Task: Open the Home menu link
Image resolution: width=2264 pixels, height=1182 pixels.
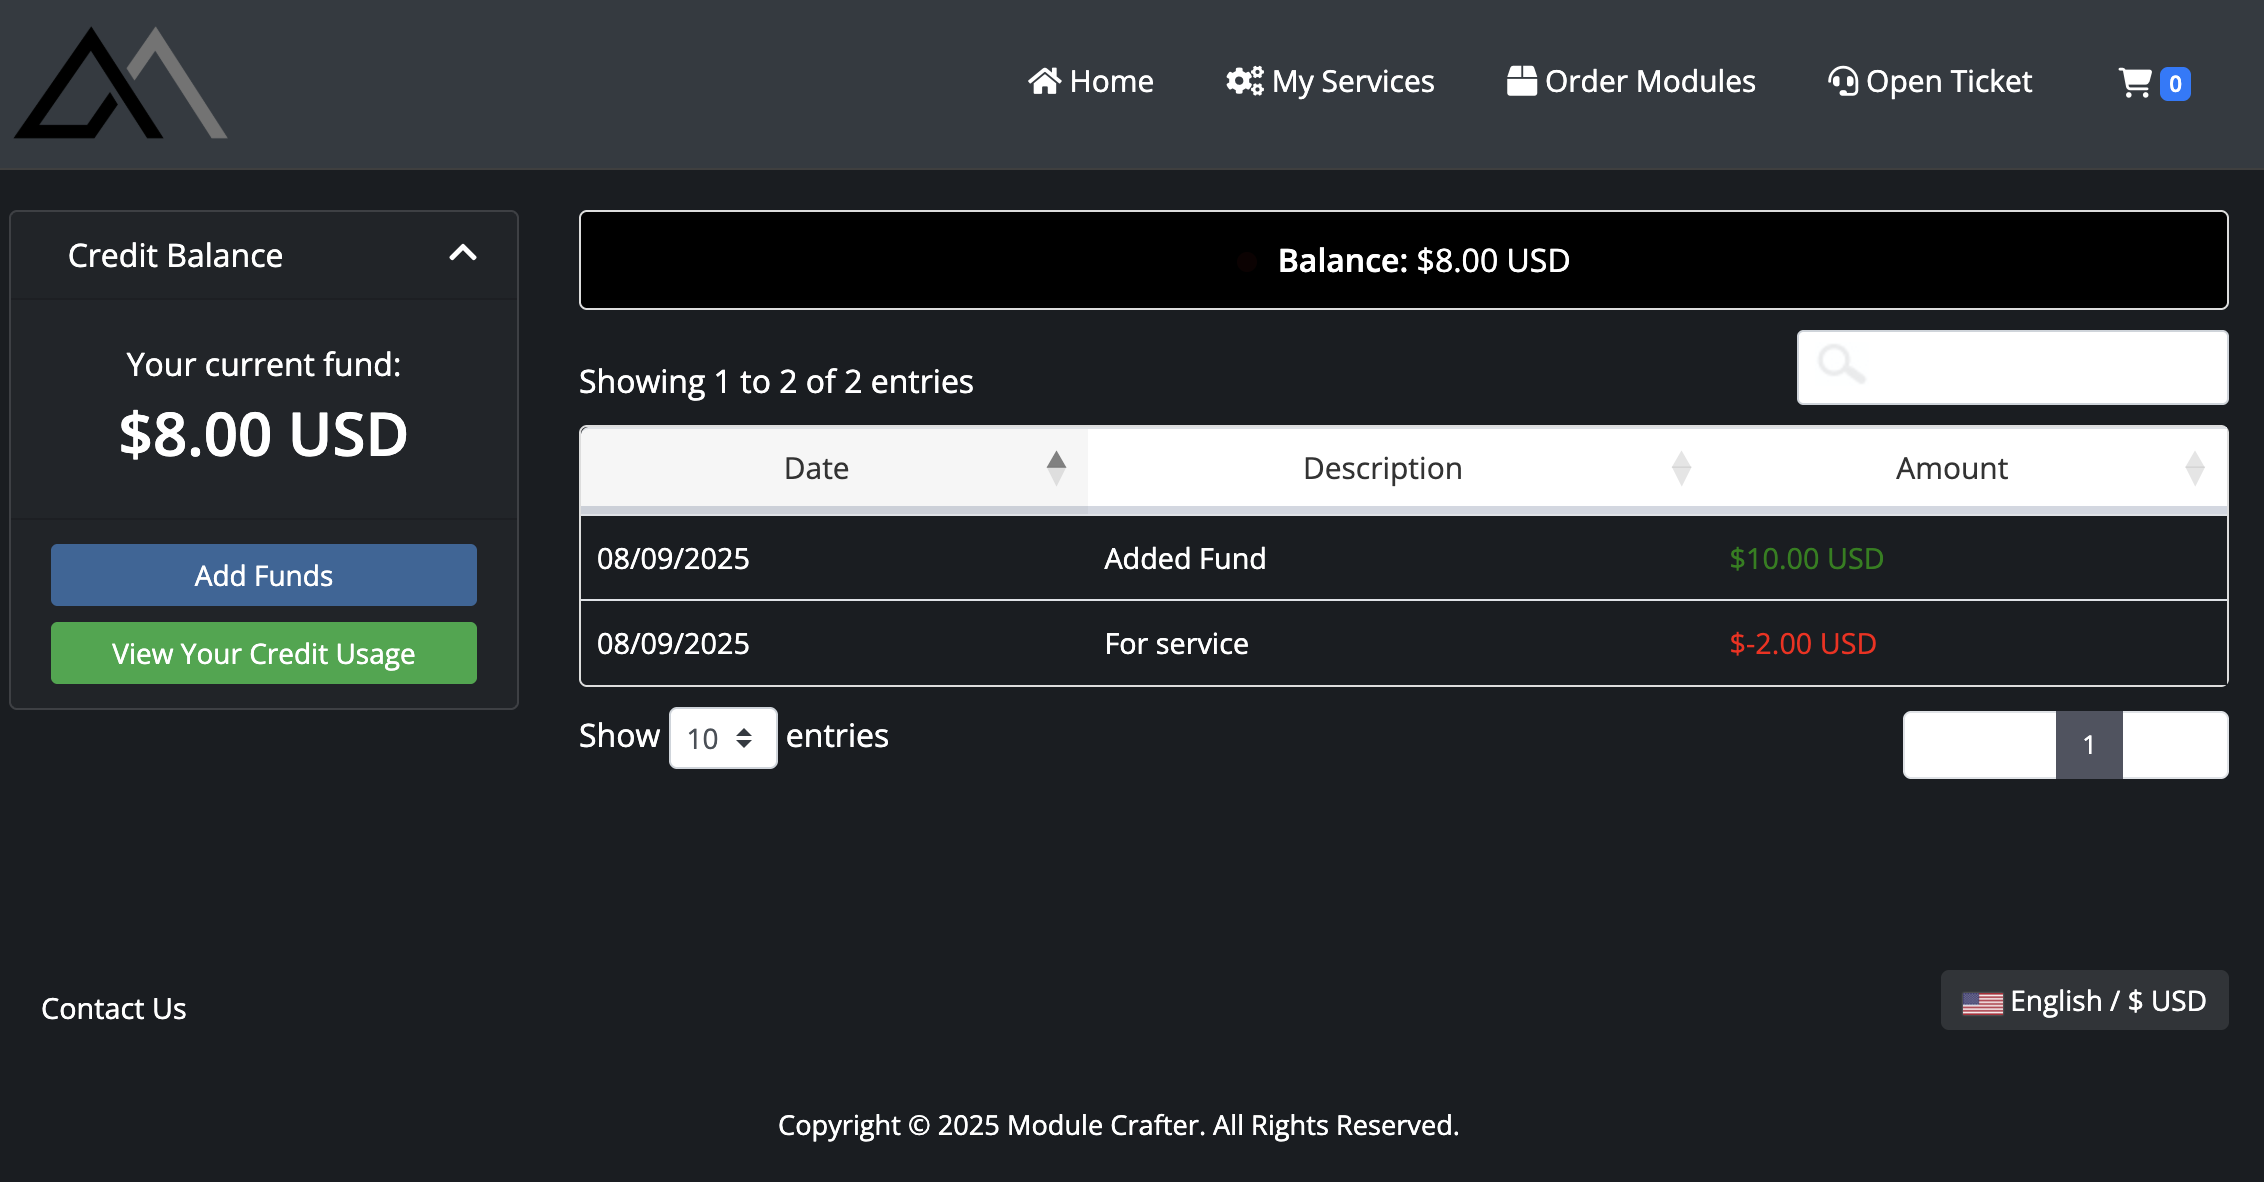Action: point(1091,81)
